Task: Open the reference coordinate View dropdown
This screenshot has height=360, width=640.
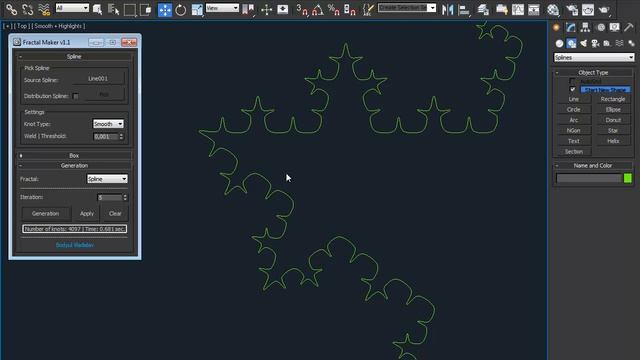Action: point(222,8)
